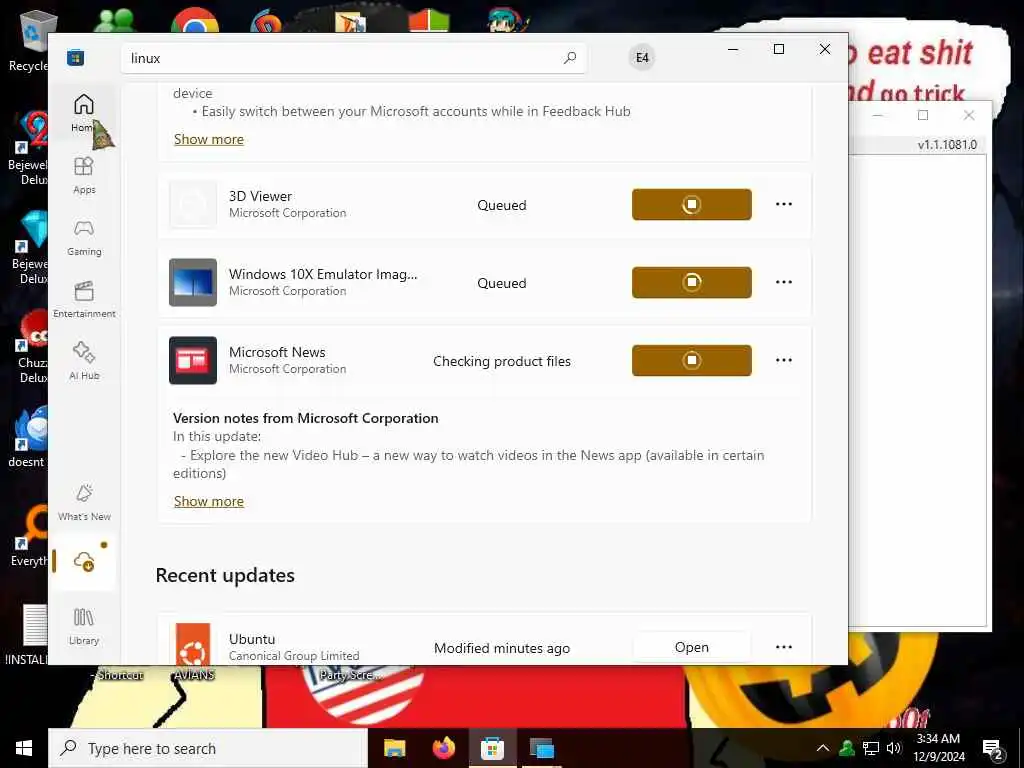Click the Ubuntu app icon
Screen dimensions: 1024x768
pyautogui.click(x=193, y=645)
